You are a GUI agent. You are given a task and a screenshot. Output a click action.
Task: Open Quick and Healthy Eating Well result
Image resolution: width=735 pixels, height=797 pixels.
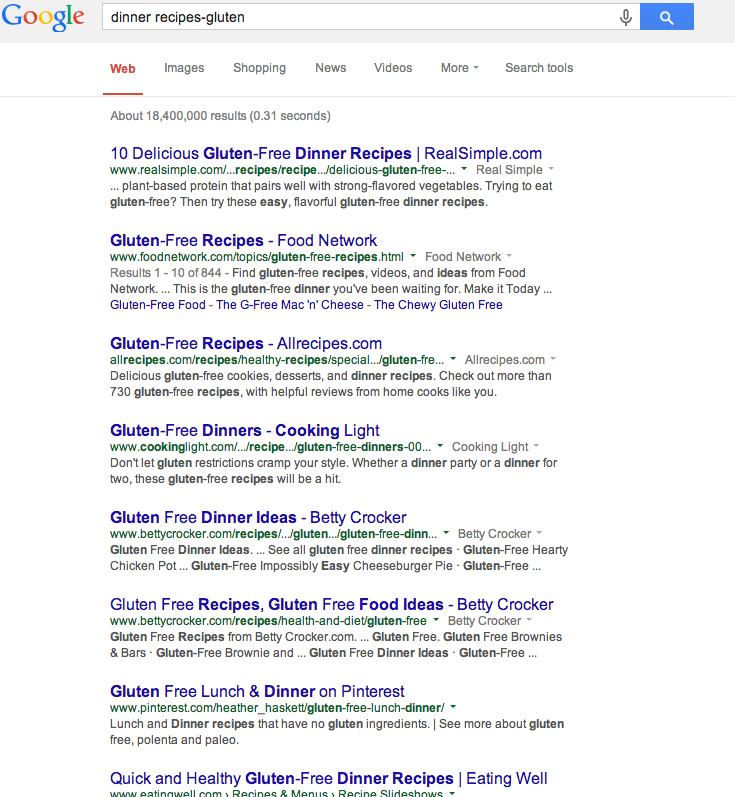pos(328,778)
